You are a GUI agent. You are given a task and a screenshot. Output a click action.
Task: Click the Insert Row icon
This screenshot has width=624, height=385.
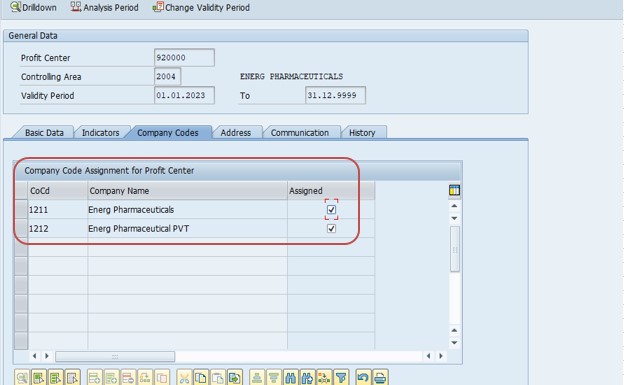111,377
